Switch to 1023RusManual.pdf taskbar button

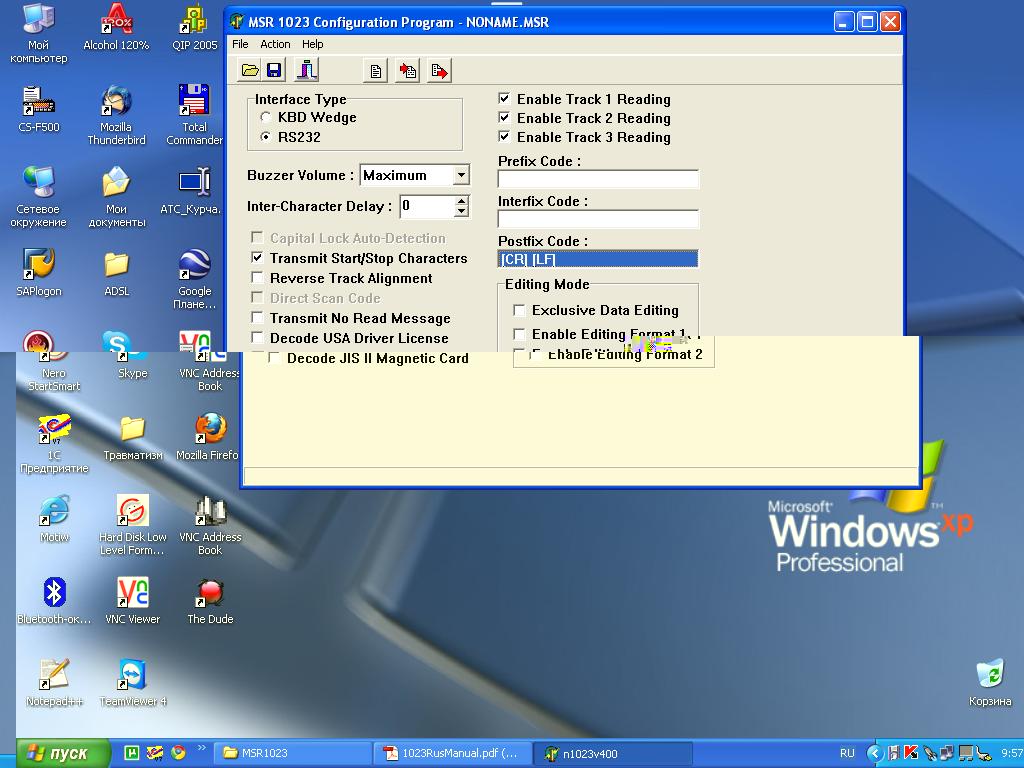click(x=454, y=753)
